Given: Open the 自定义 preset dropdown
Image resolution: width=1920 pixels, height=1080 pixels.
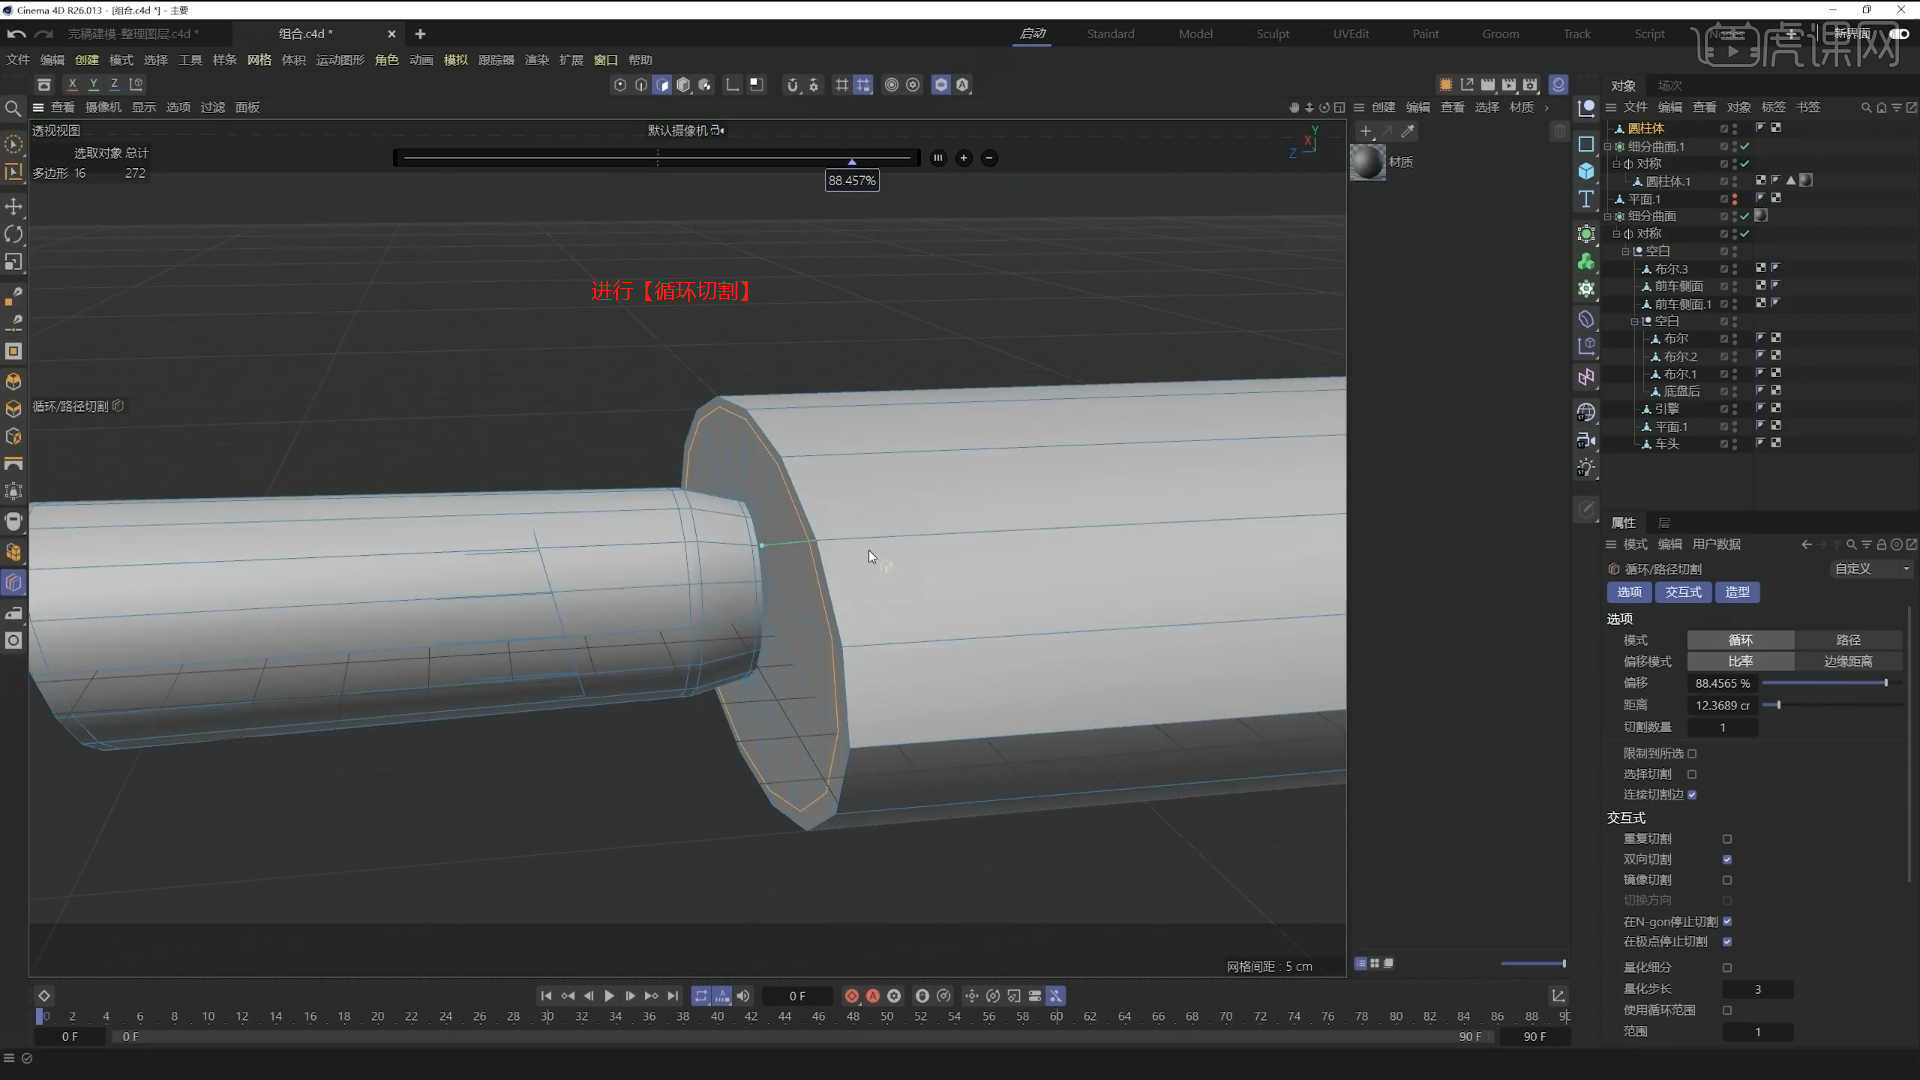Looking at the screenshot, I should click(1871, 569).
